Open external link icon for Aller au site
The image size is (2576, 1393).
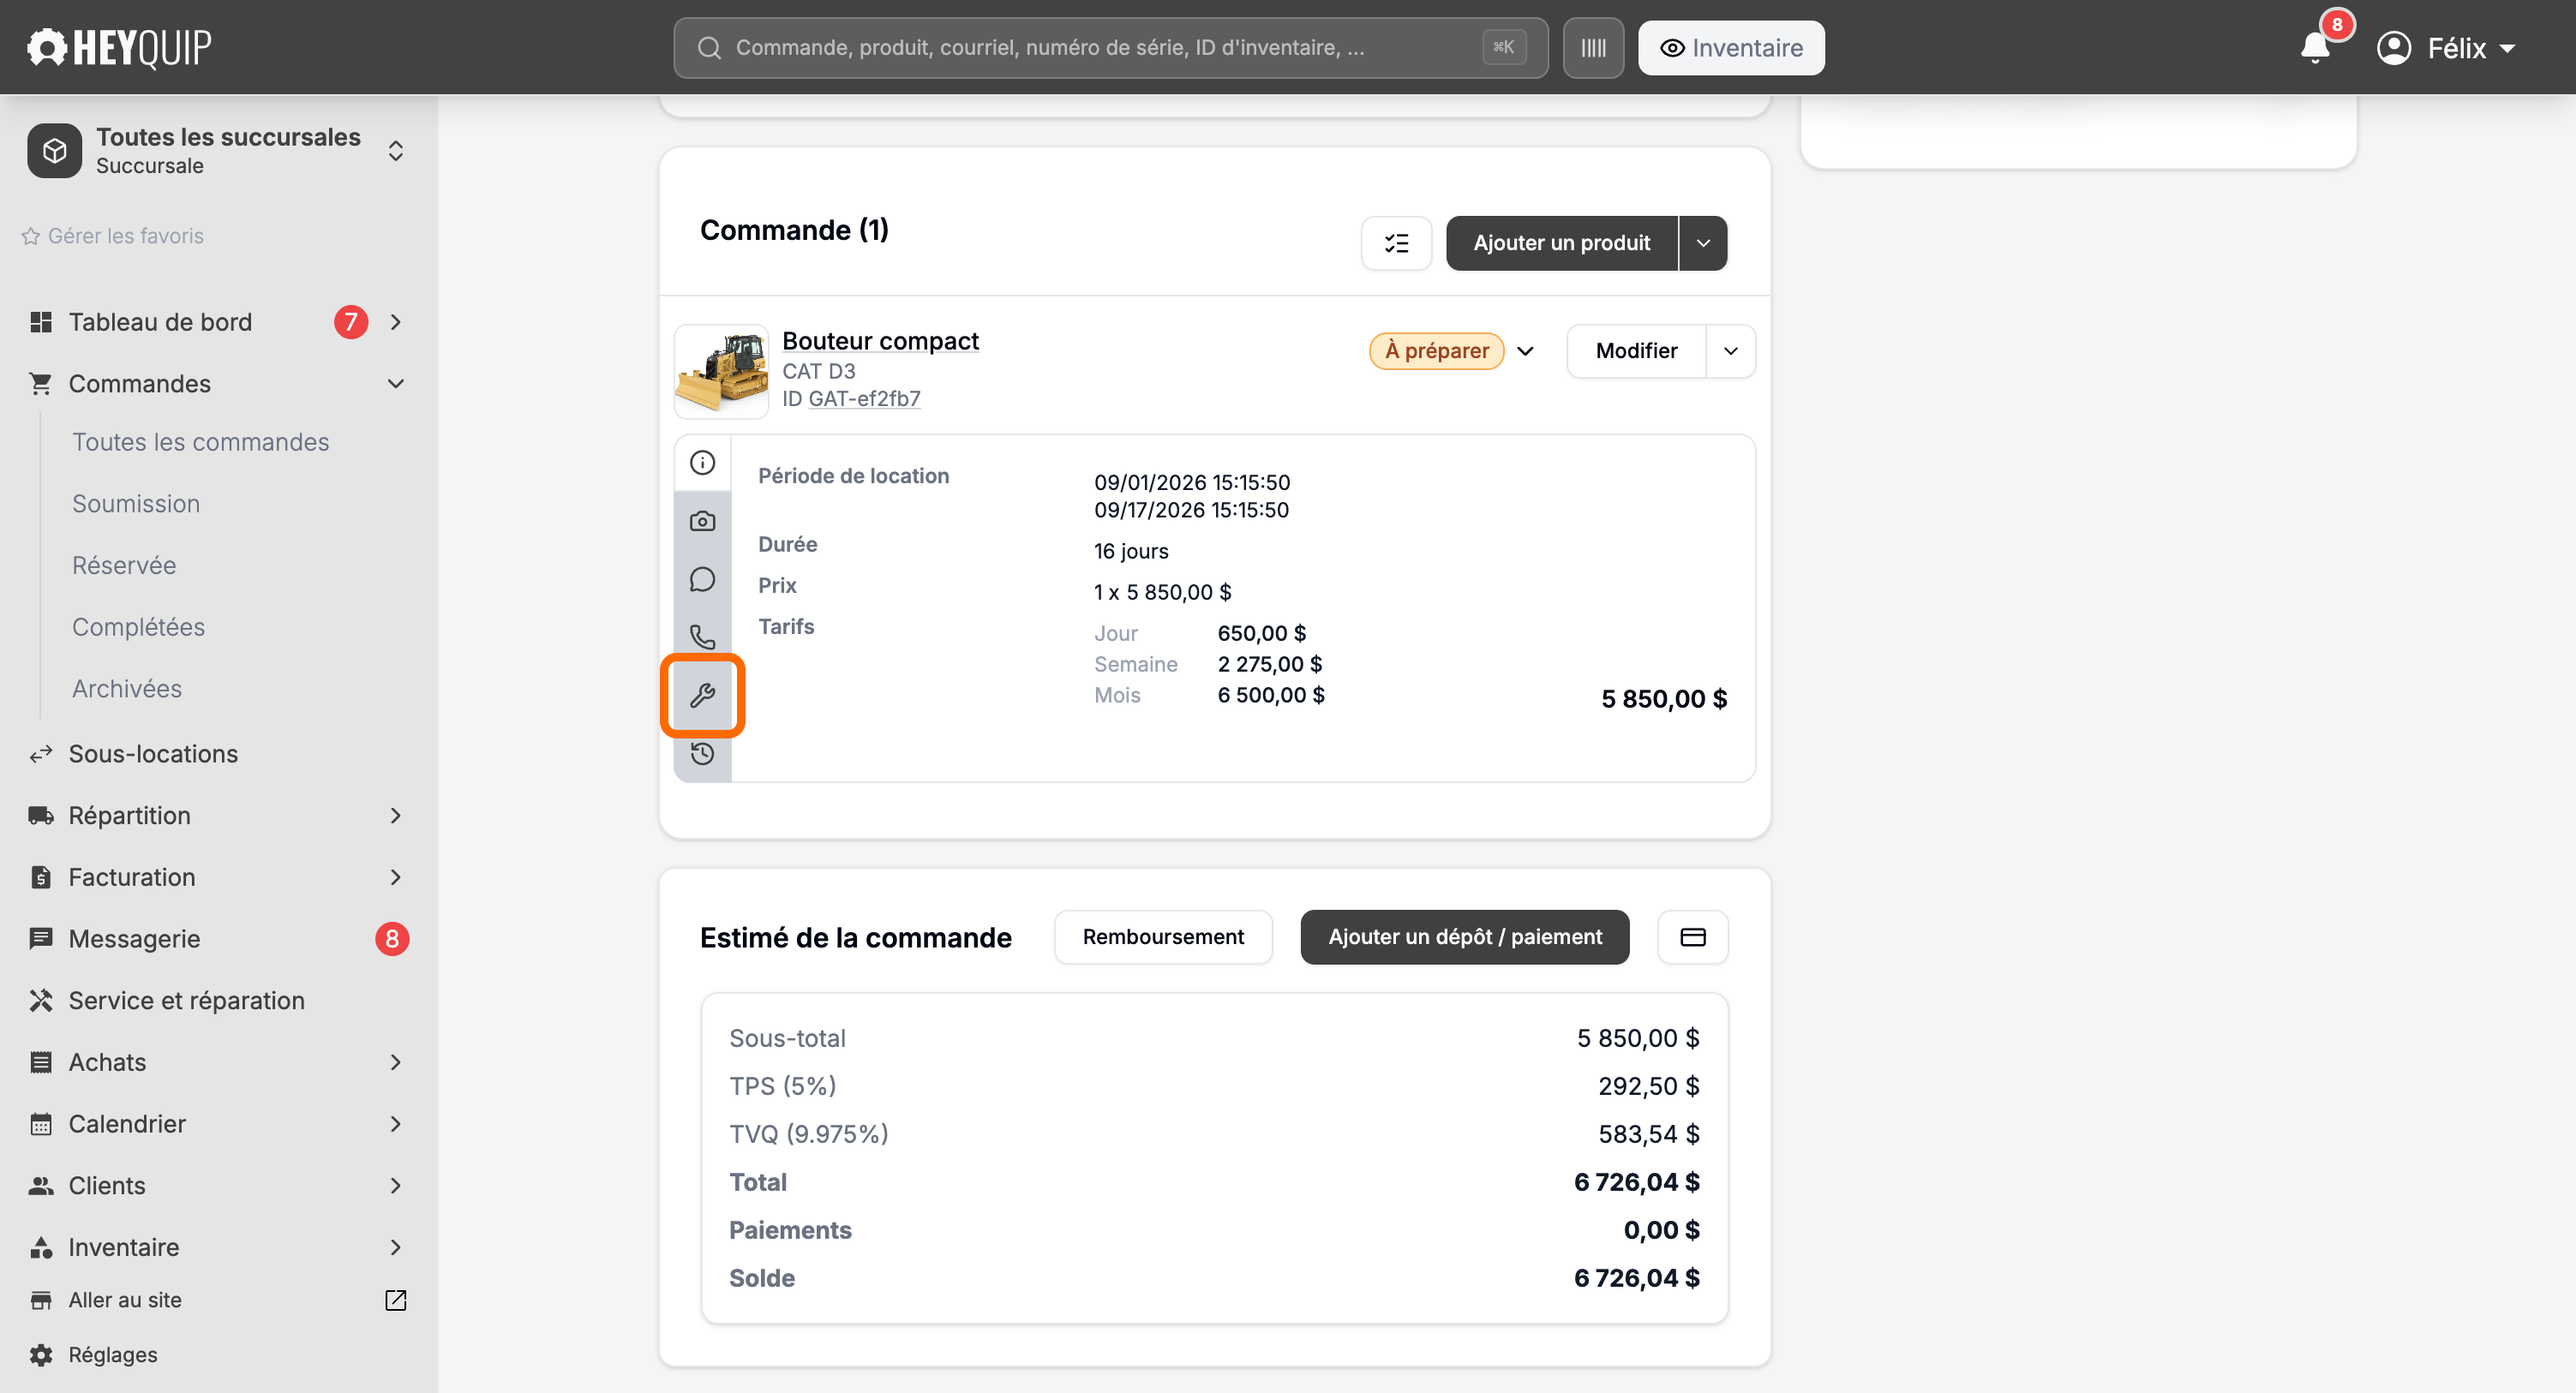[x=396, y=1300]
